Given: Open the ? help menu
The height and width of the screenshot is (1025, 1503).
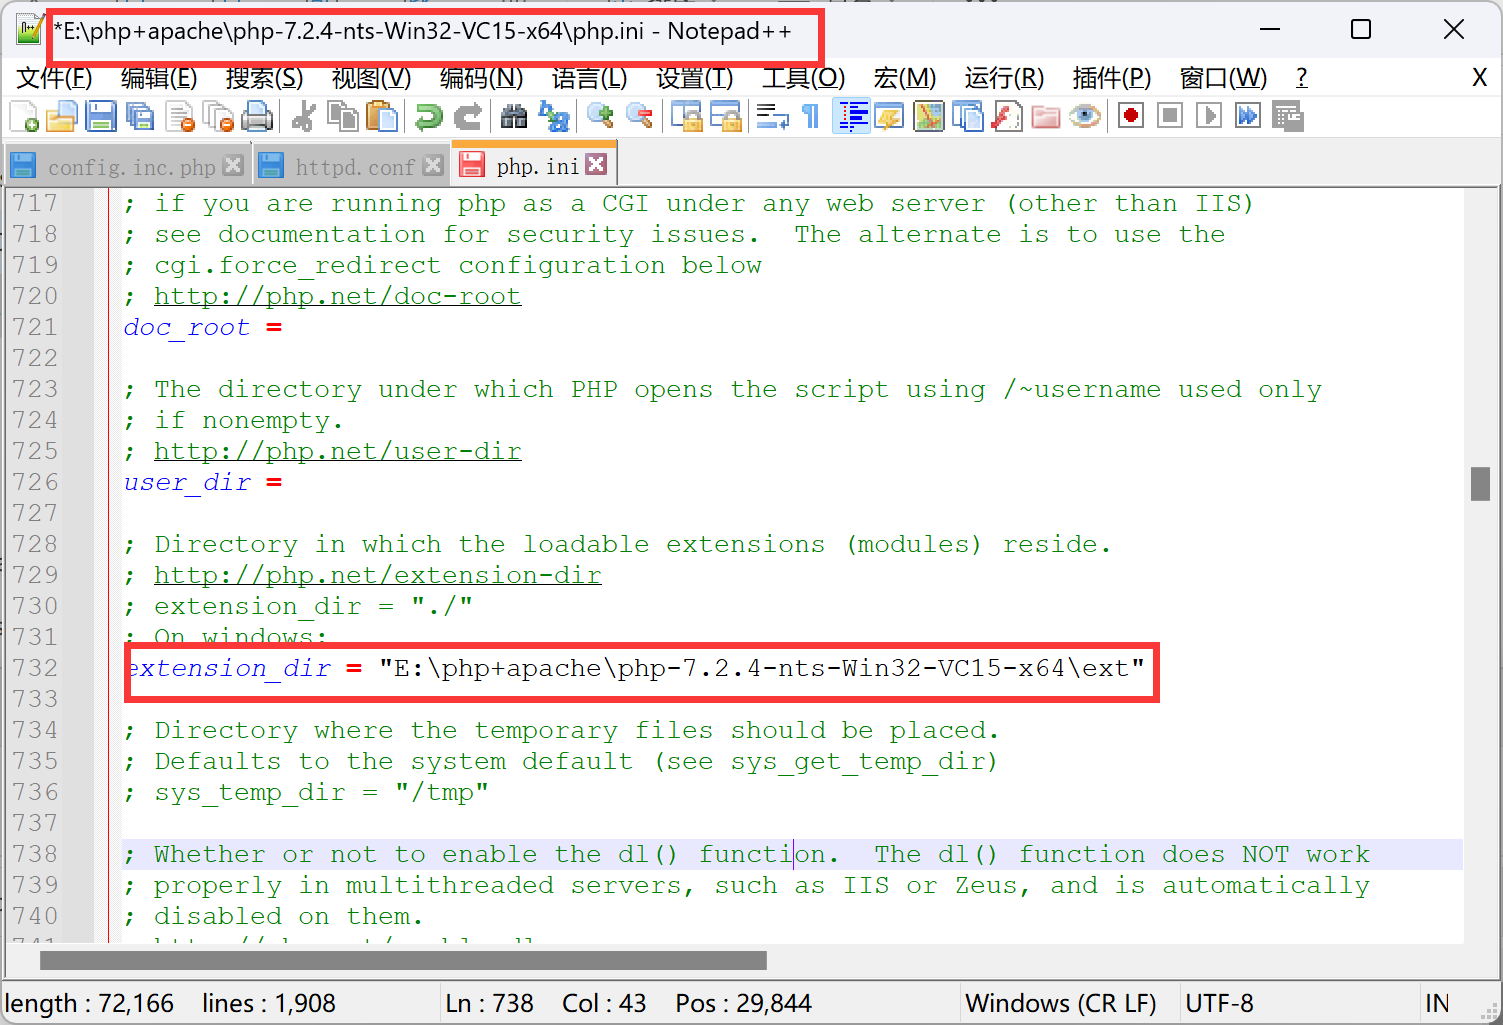Looking at the screenshot, I should (1301, 78).
